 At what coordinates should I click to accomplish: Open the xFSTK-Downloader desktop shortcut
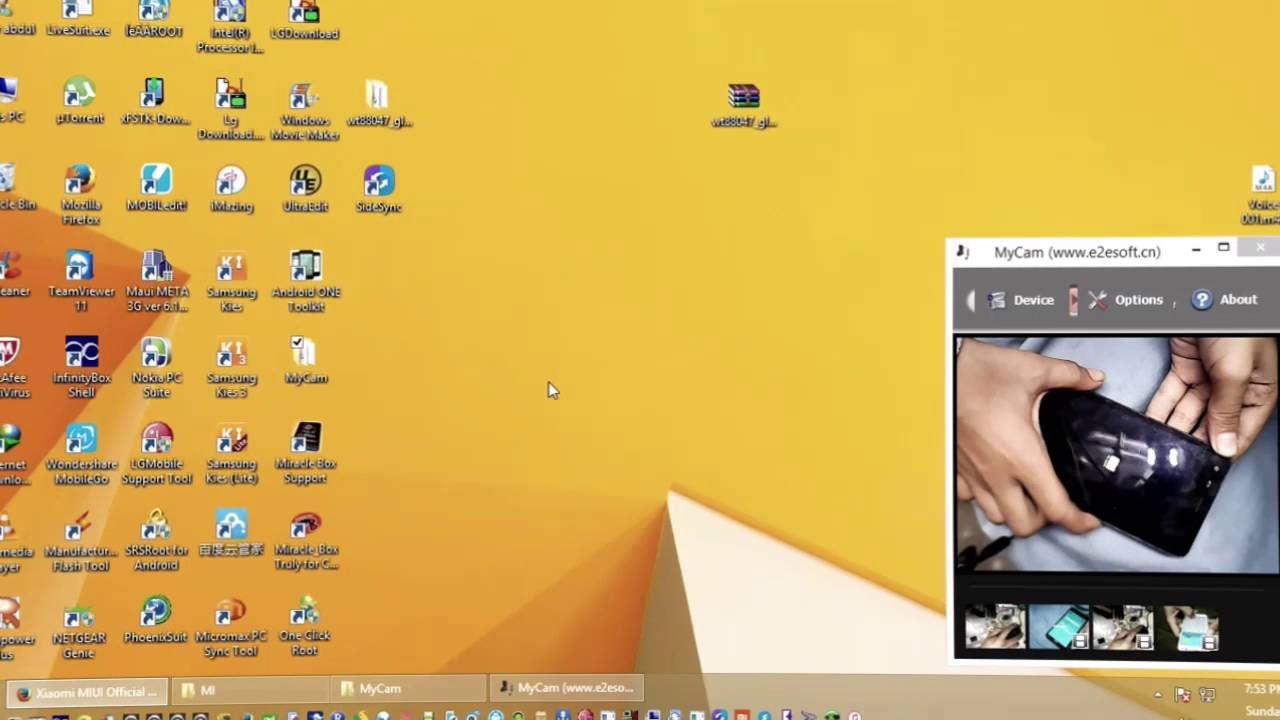click(153, 102)
